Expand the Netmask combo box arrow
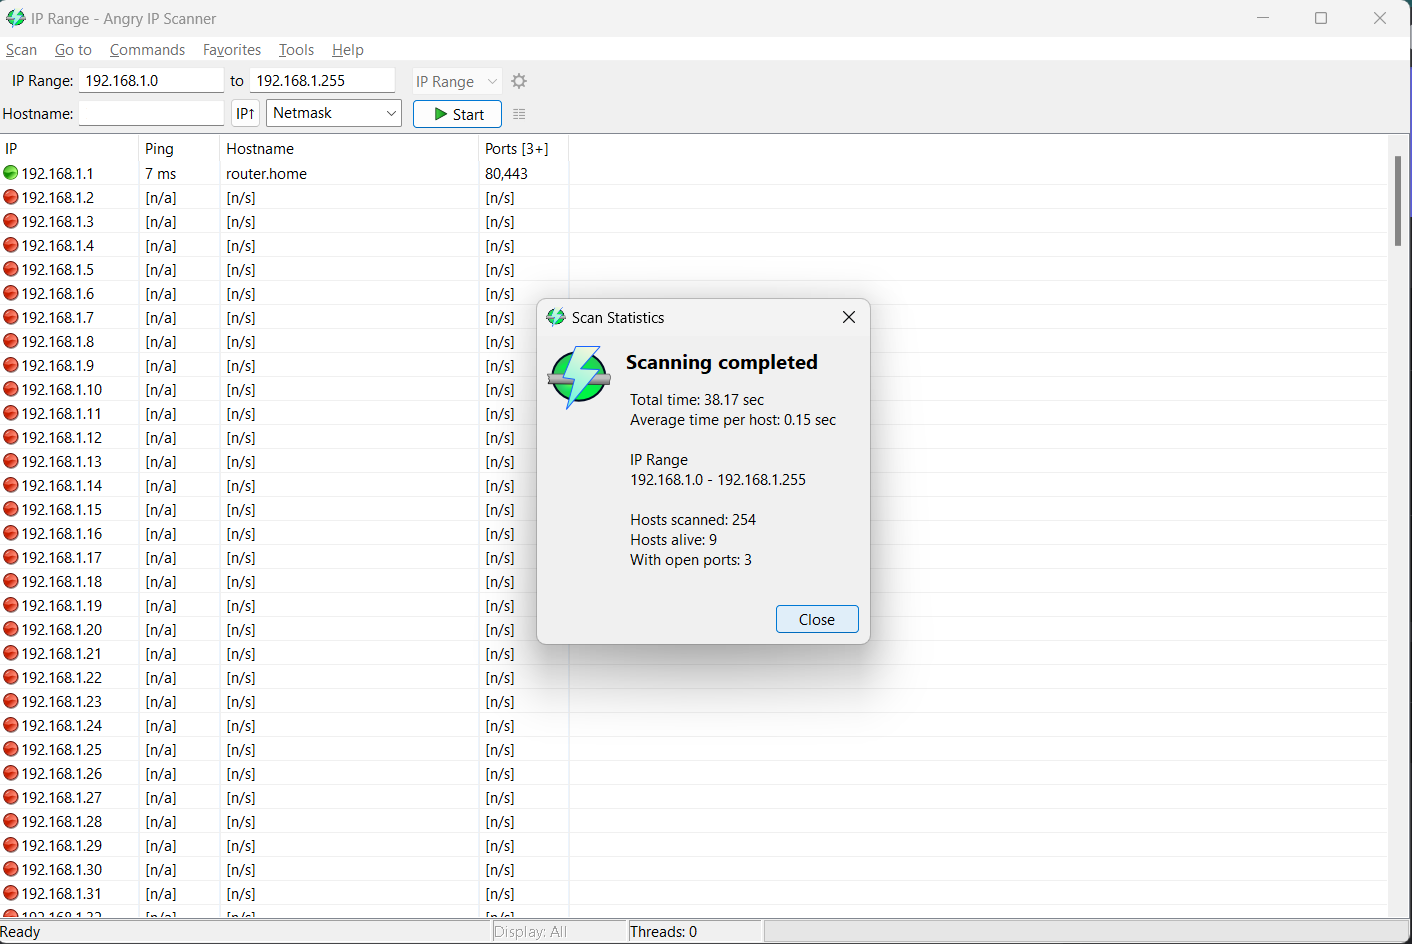1412x944 pixels. (391, 113)
